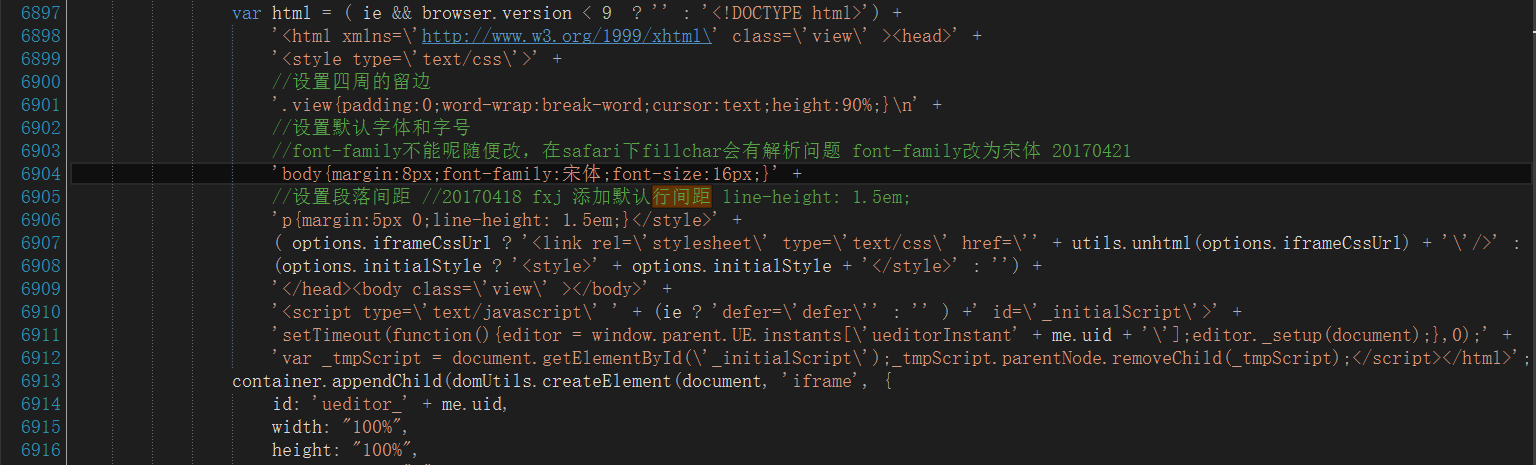1536x465 pixels.
Task: Click the height: "100%" property
Action: (x=344, y=450)
